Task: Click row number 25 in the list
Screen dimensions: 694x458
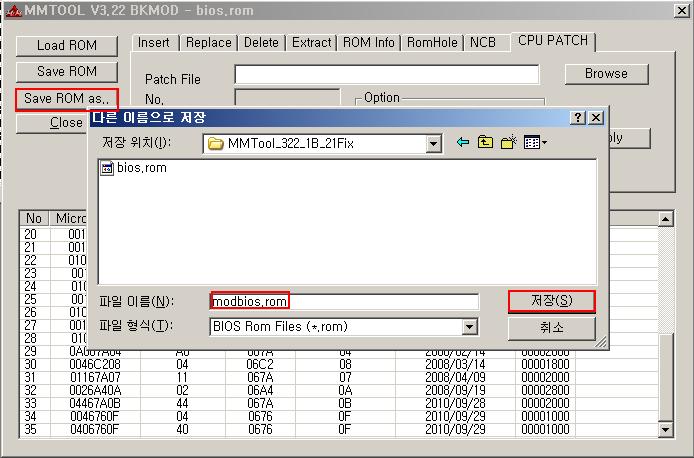Action: click(31, 300)
